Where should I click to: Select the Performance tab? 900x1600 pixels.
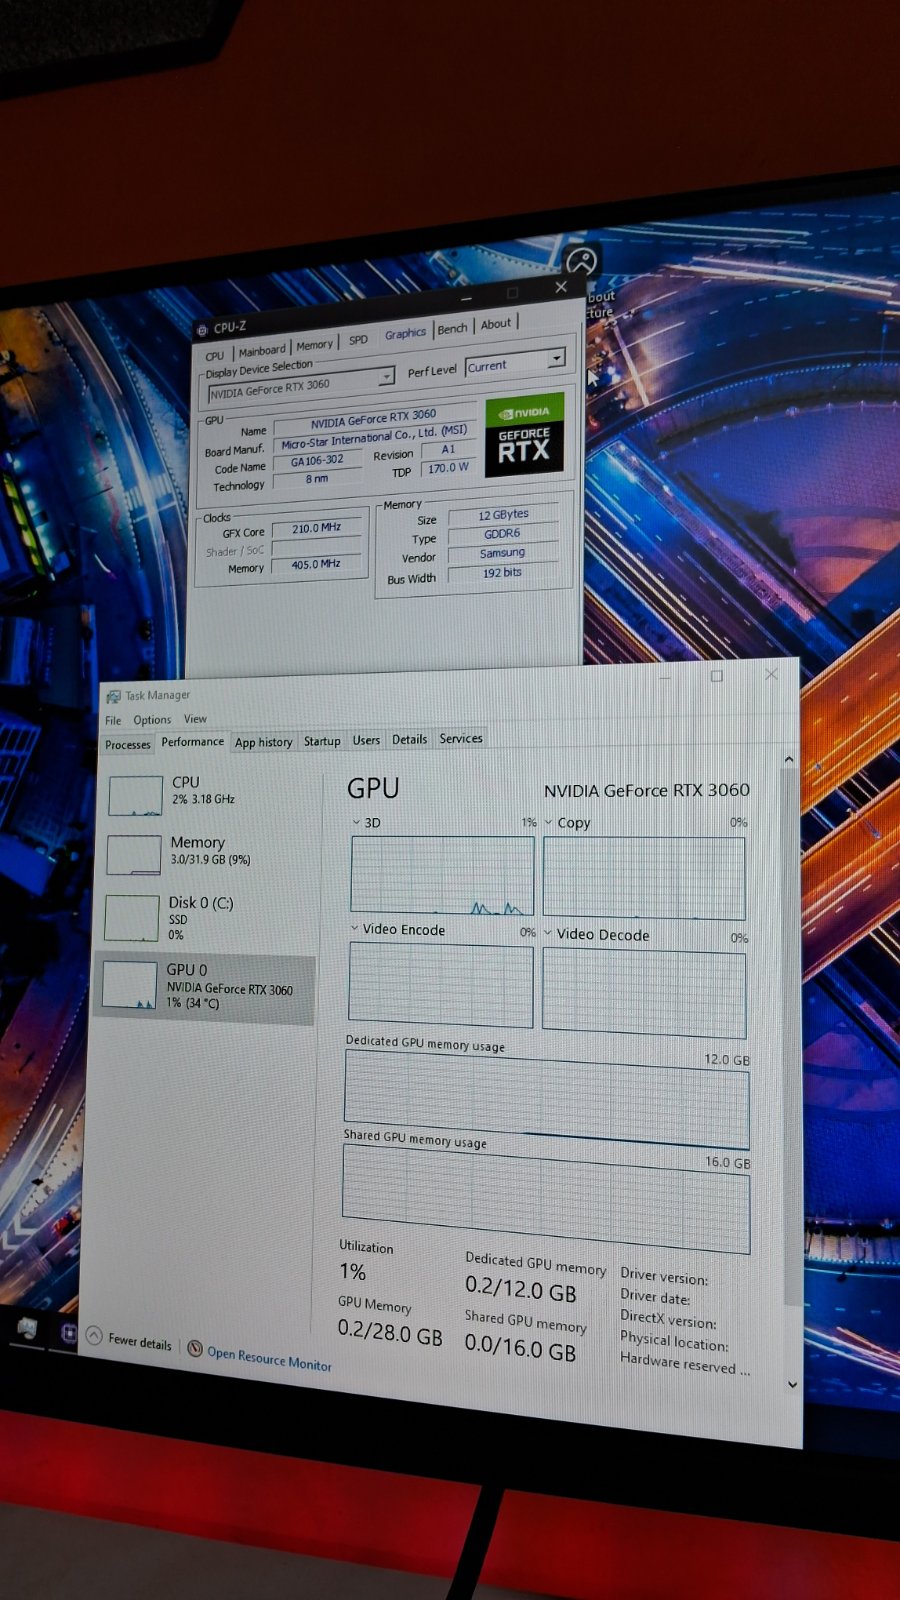(x=193, y=742)
